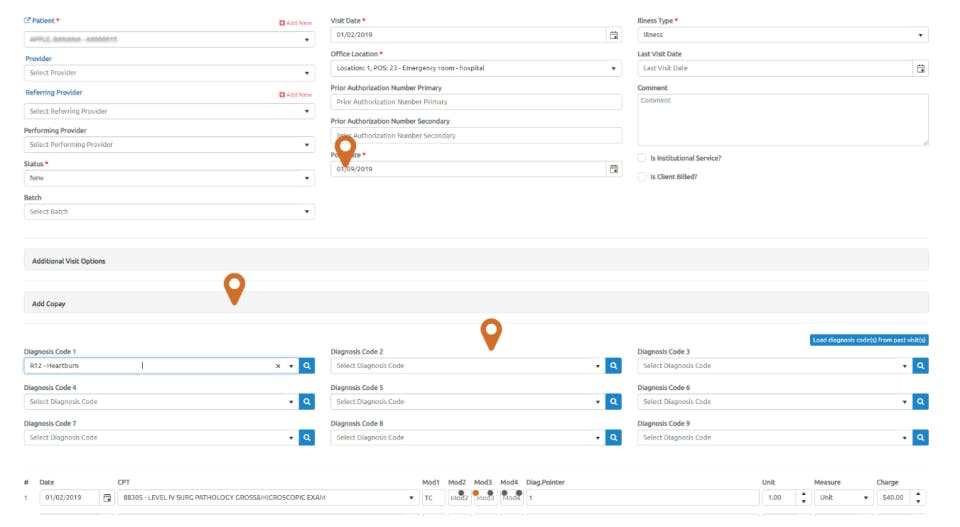Click Add New link beside Patient

click(x=296, y=23)
